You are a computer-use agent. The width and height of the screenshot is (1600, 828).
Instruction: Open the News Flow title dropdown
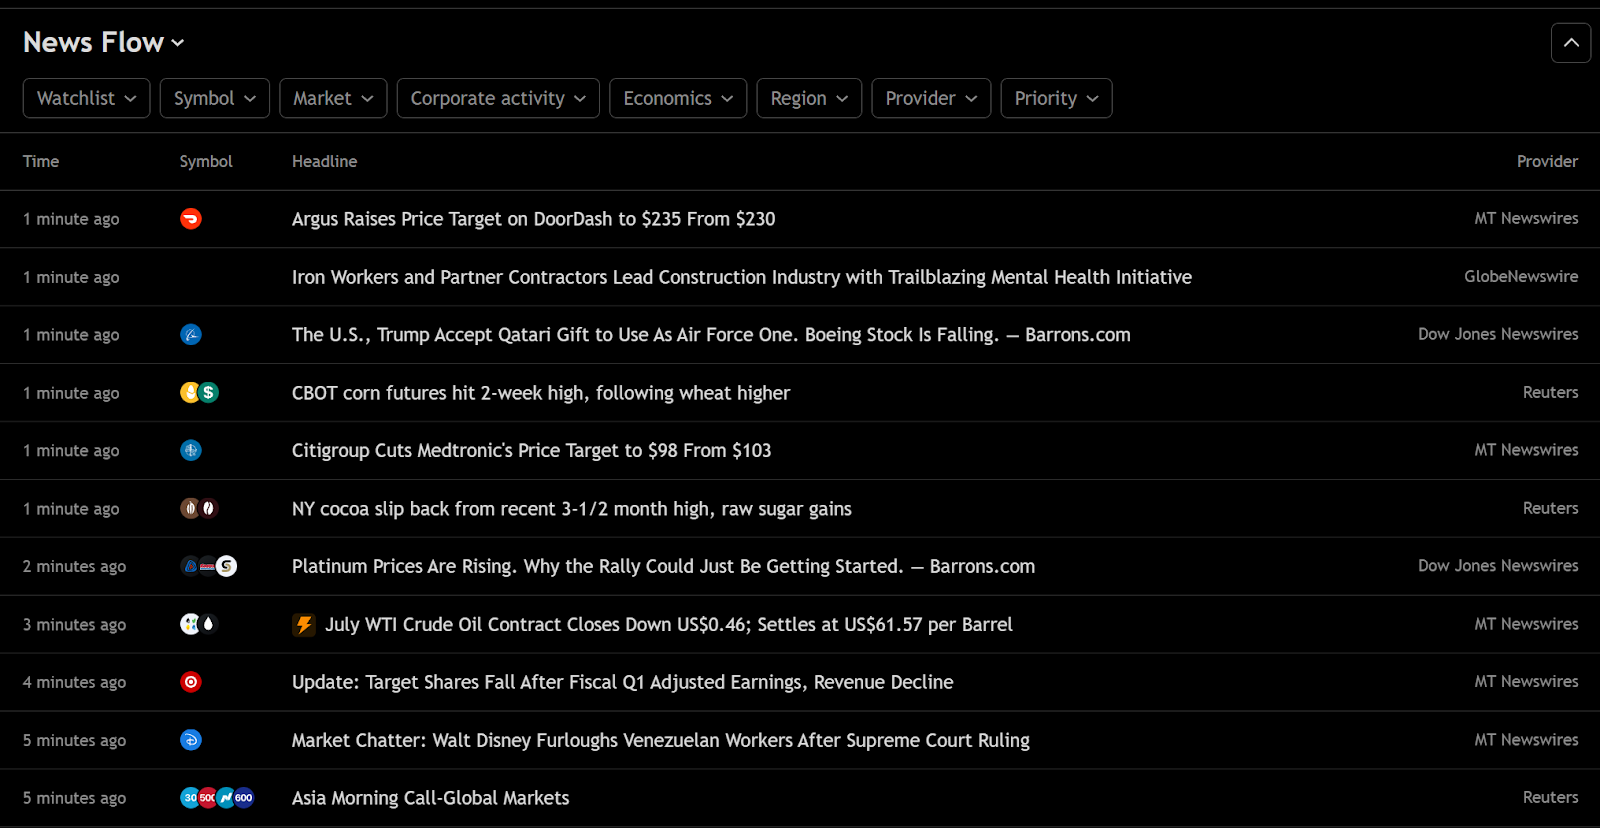(104, 42)
